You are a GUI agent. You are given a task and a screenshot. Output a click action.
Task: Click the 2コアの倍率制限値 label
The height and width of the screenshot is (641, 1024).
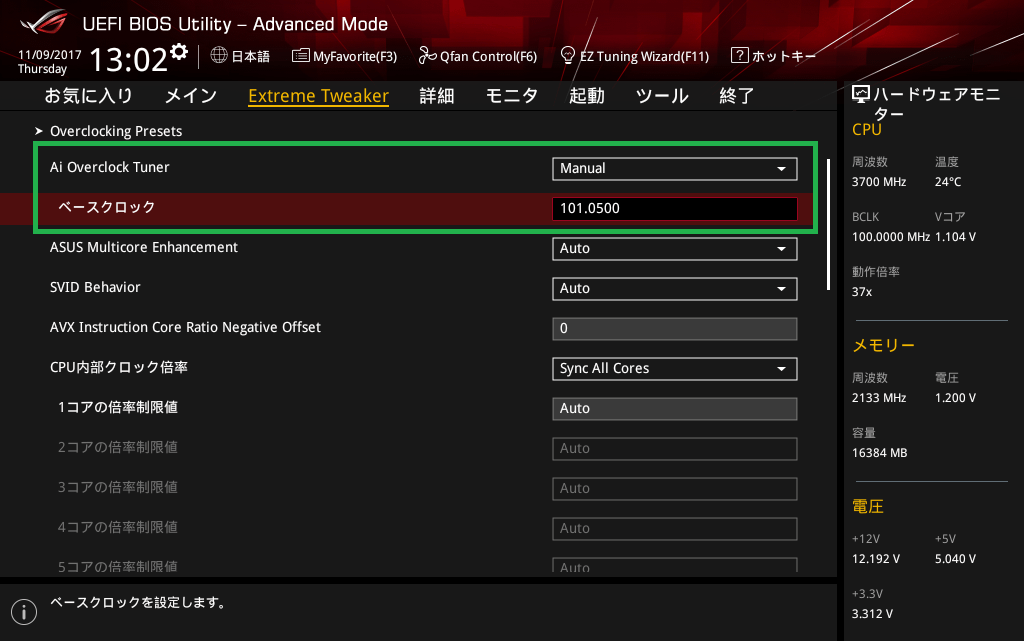point(118,447)
